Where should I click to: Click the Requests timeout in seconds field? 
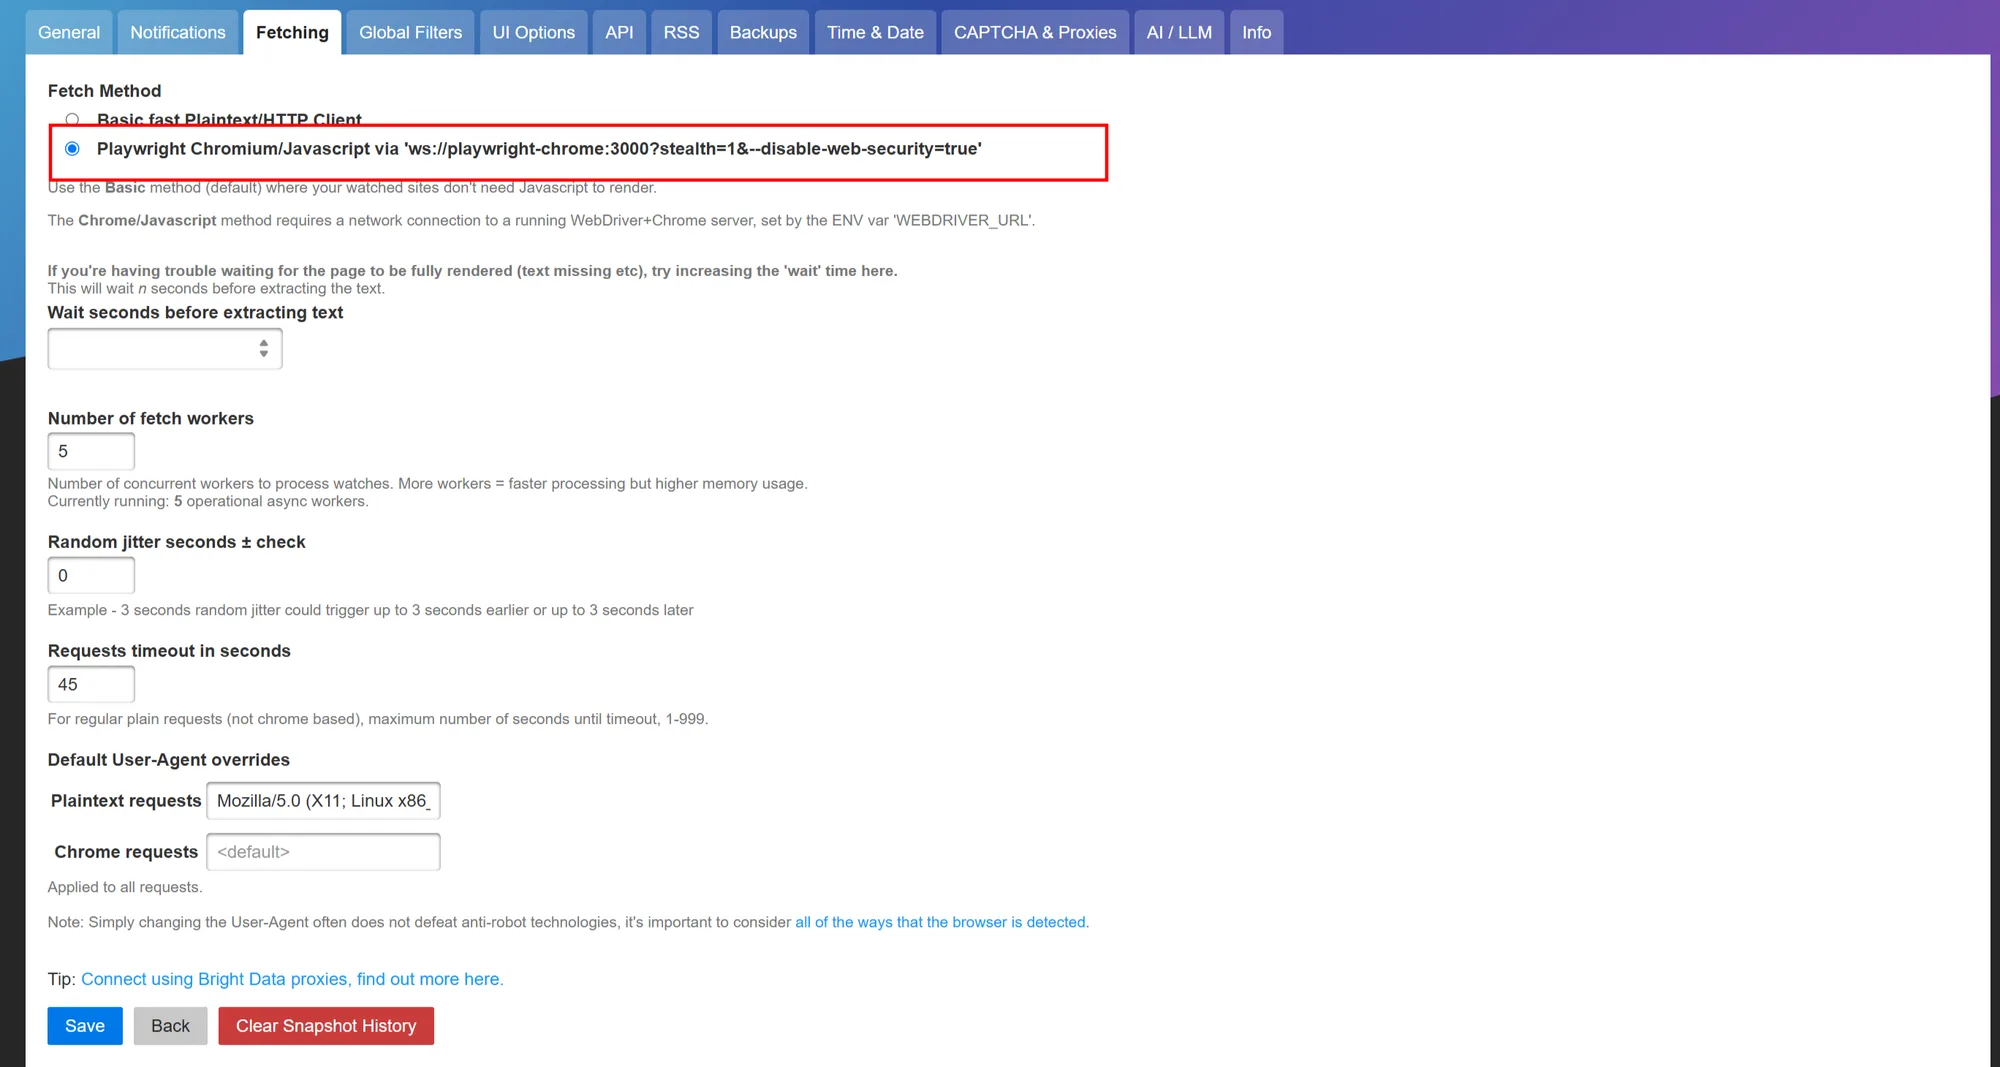(x=91, y=684)
